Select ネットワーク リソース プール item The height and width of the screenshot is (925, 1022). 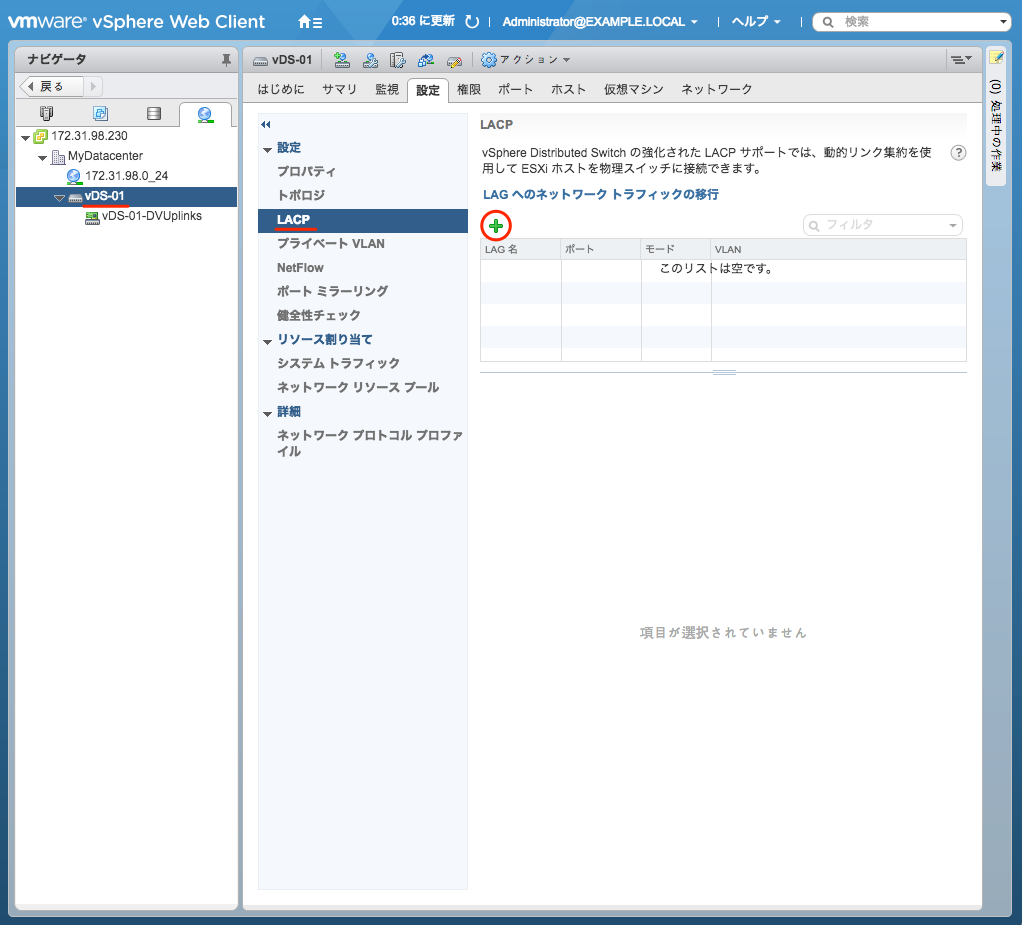358,387
